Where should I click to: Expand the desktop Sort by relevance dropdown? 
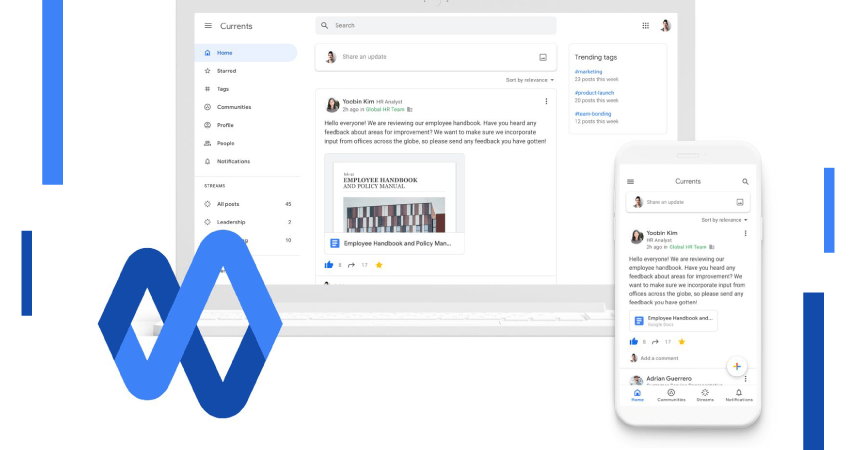point(530,80)
